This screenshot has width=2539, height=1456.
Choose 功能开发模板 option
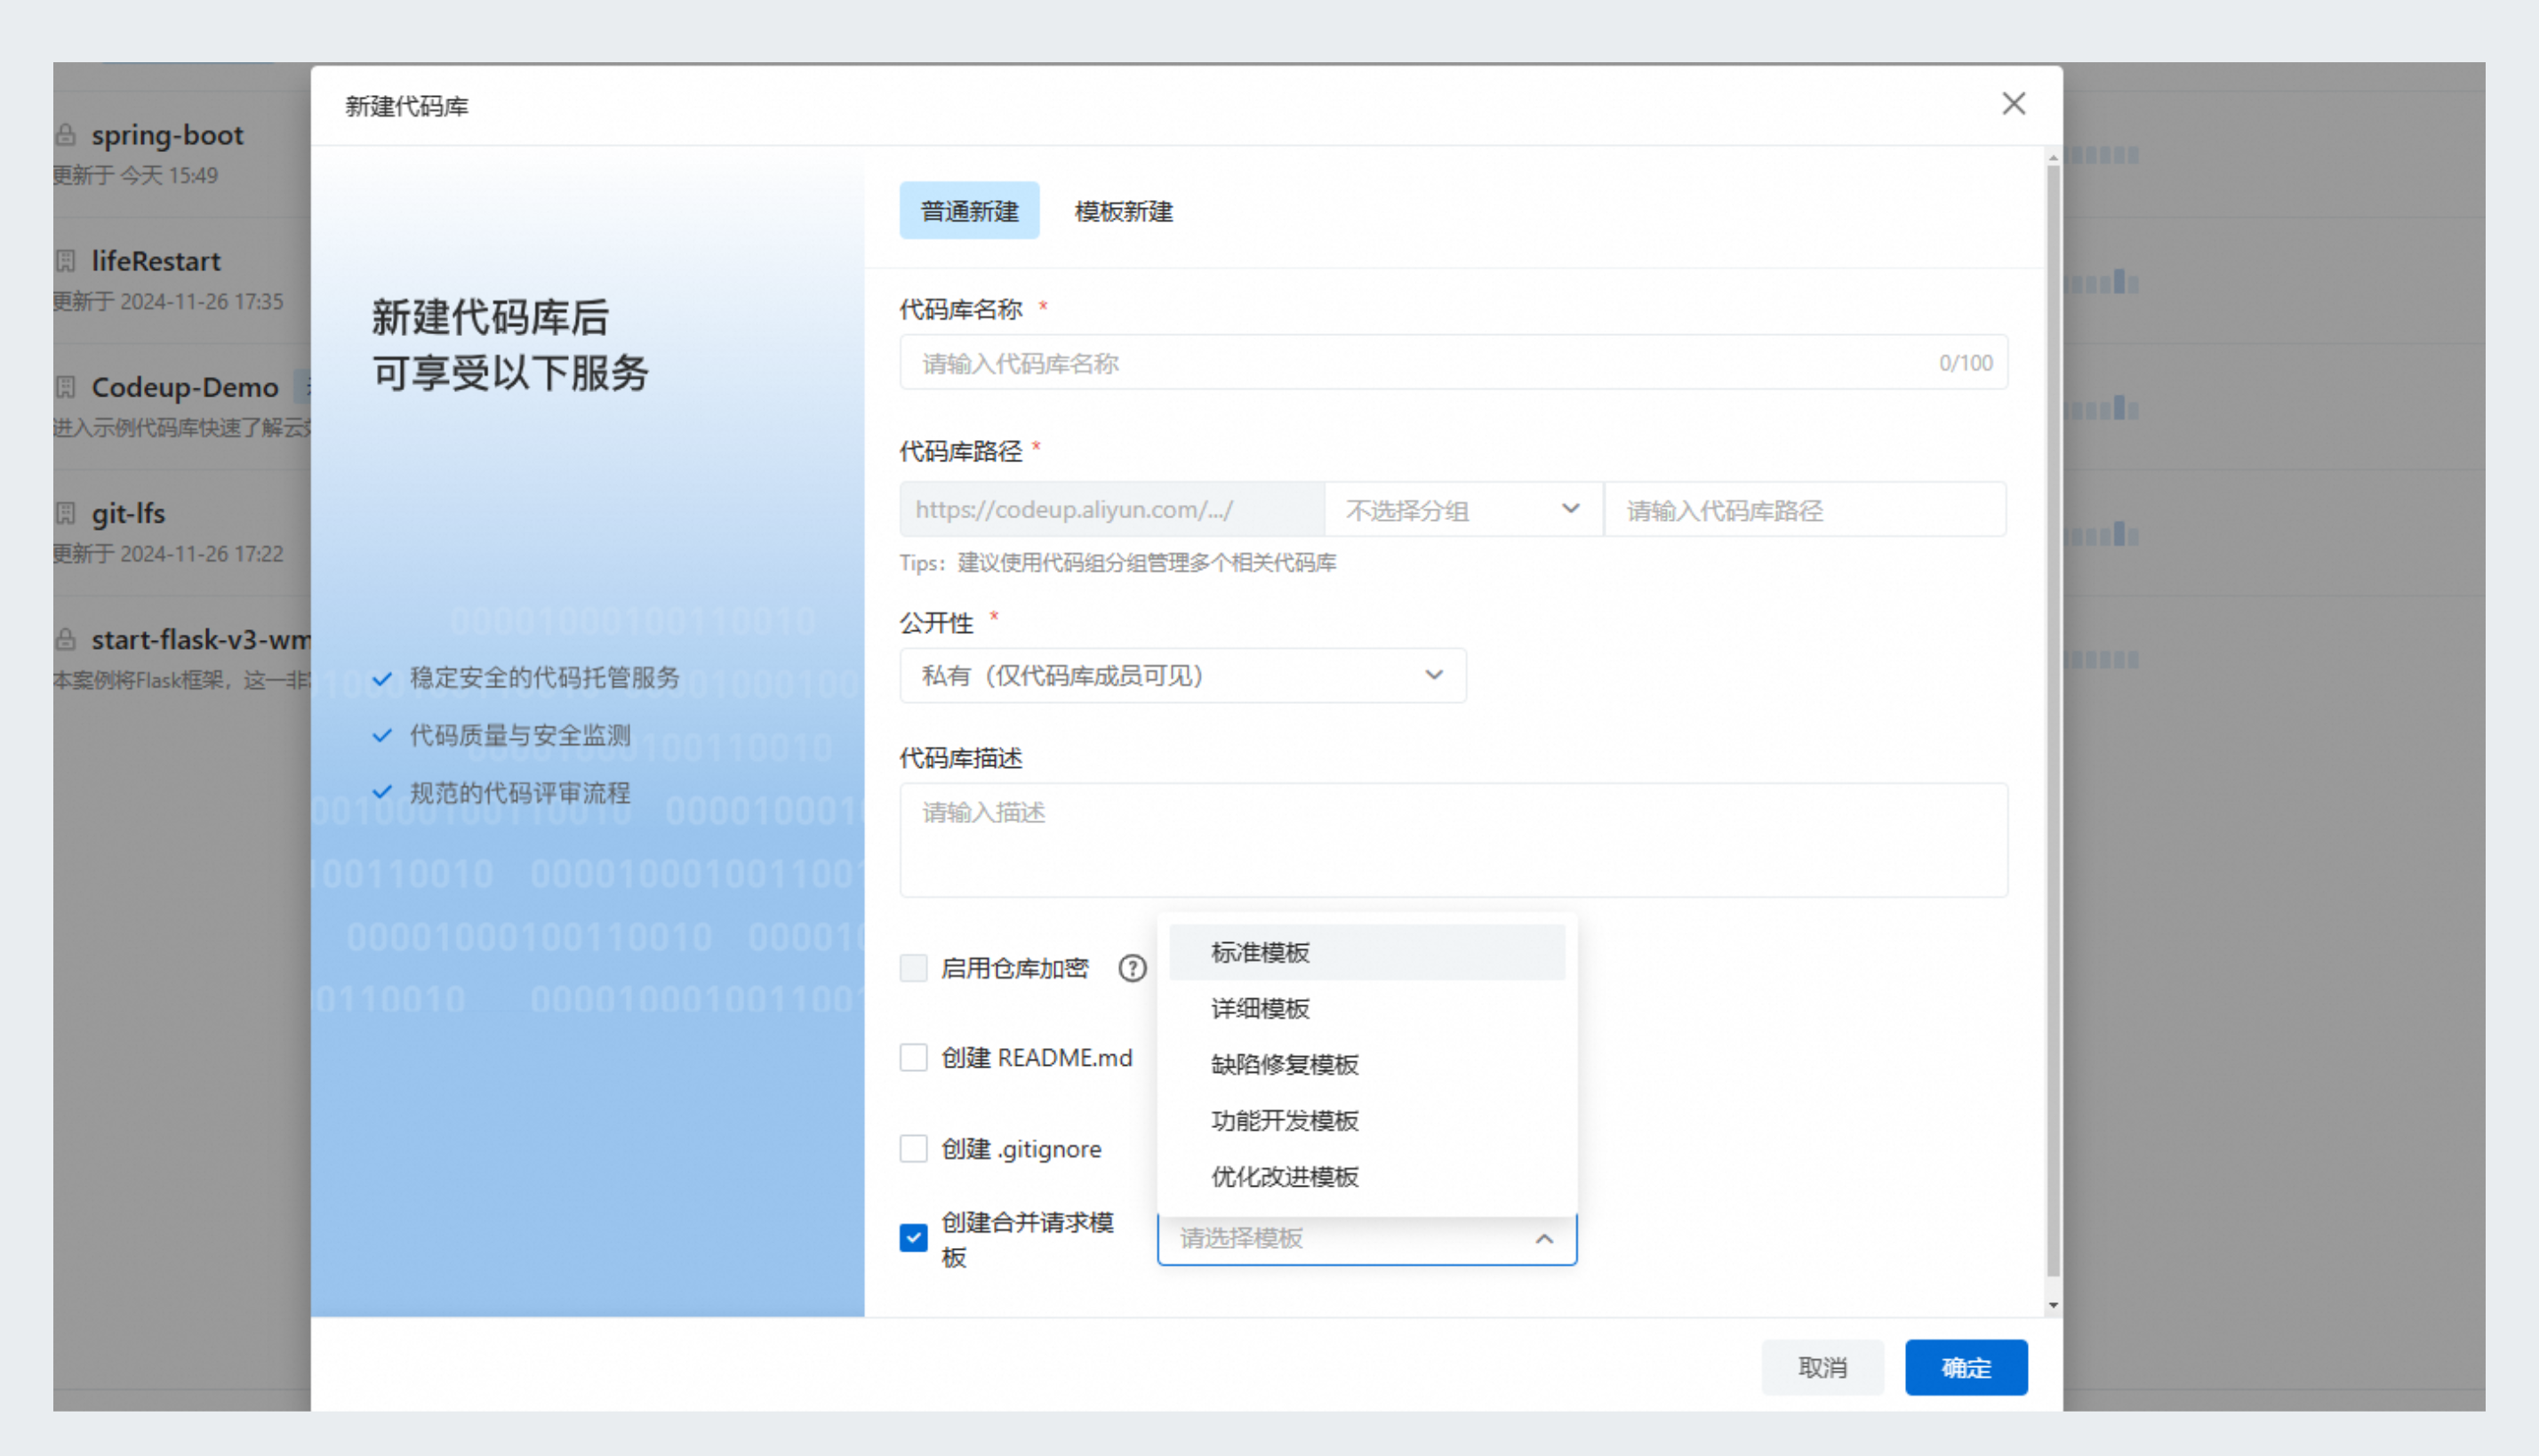click(1367, 1120)
